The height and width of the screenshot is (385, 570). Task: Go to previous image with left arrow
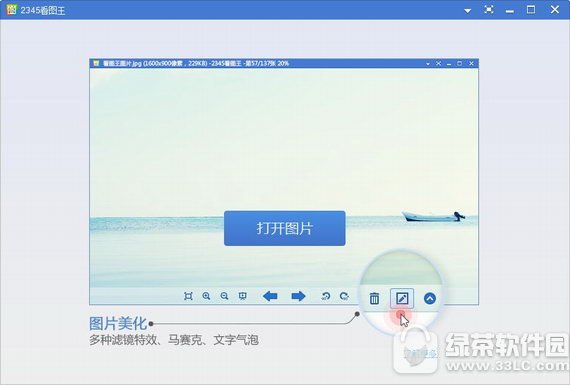tap(270, 296)
